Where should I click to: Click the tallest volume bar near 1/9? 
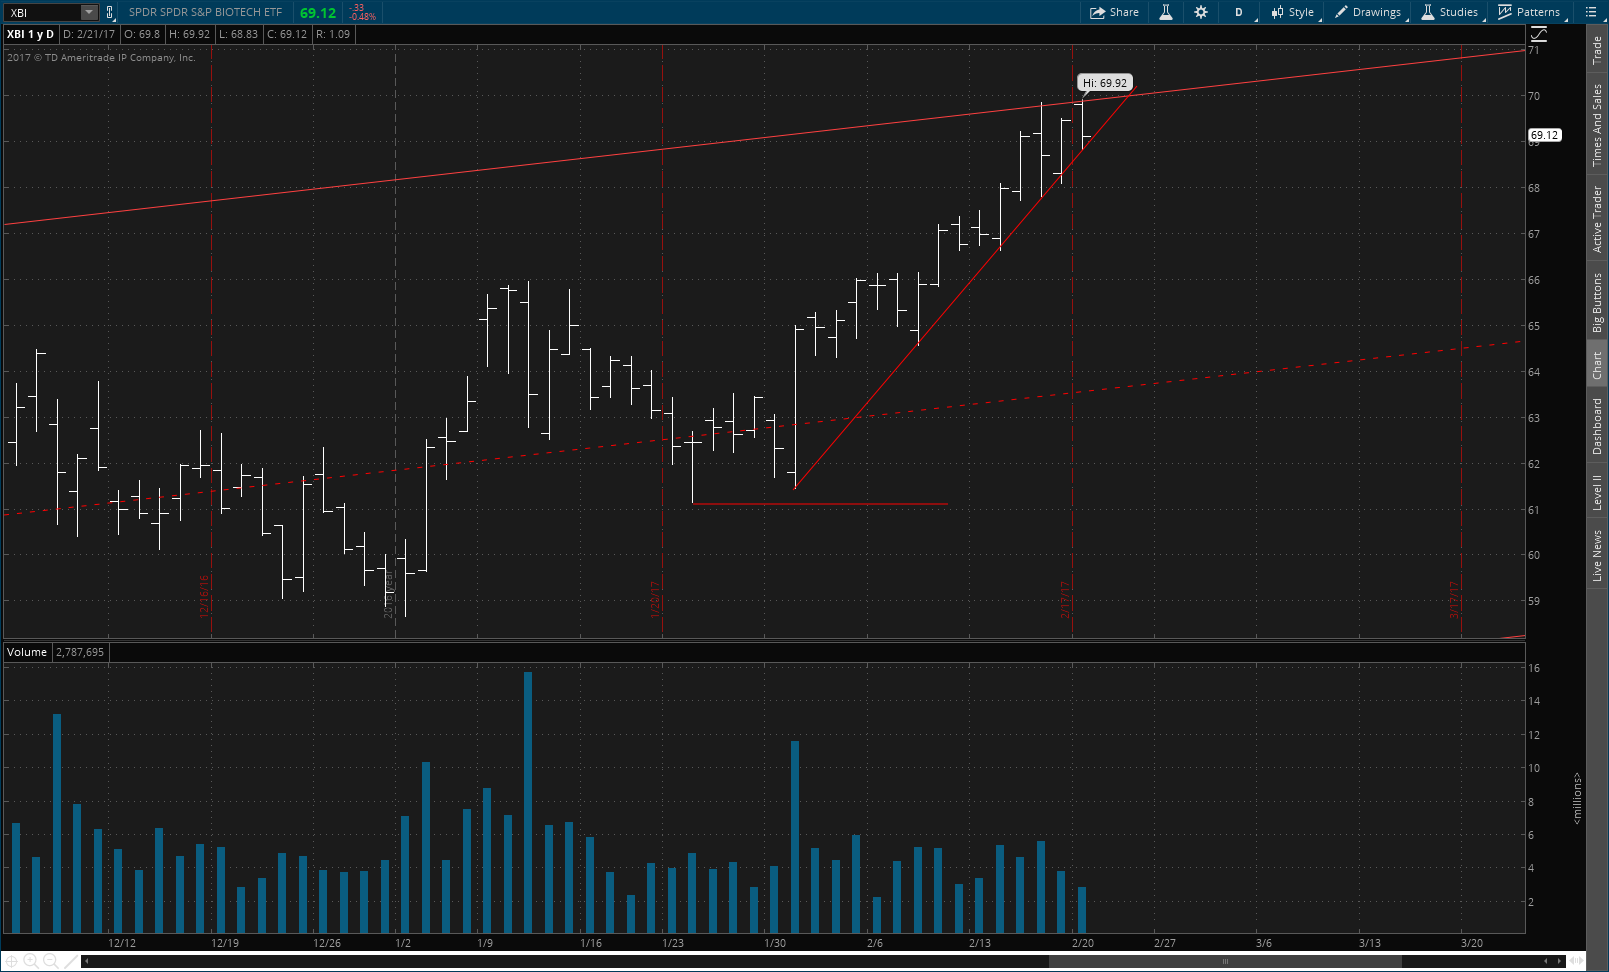click(528, 802)
